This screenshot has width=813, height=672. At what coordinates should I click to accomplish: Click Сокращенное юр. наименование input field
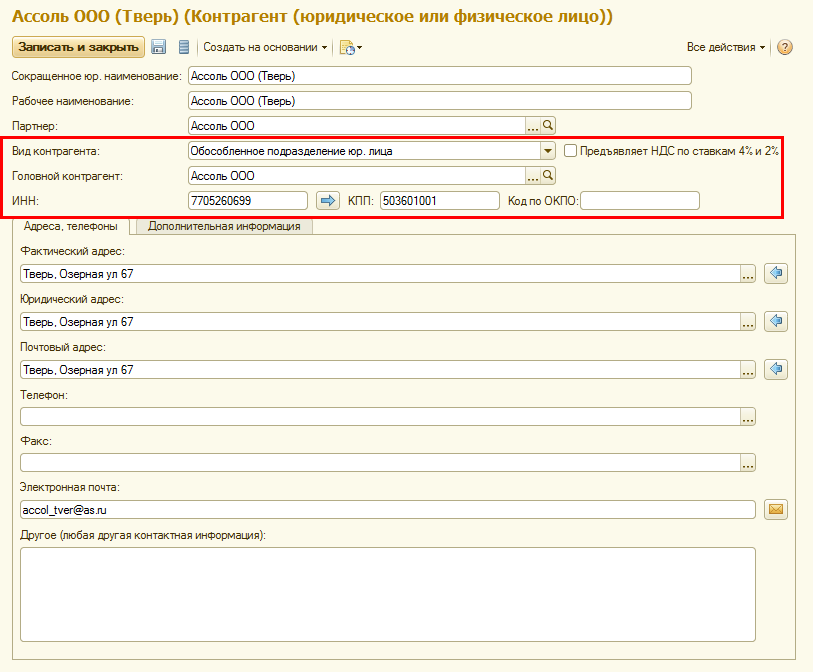440,76
